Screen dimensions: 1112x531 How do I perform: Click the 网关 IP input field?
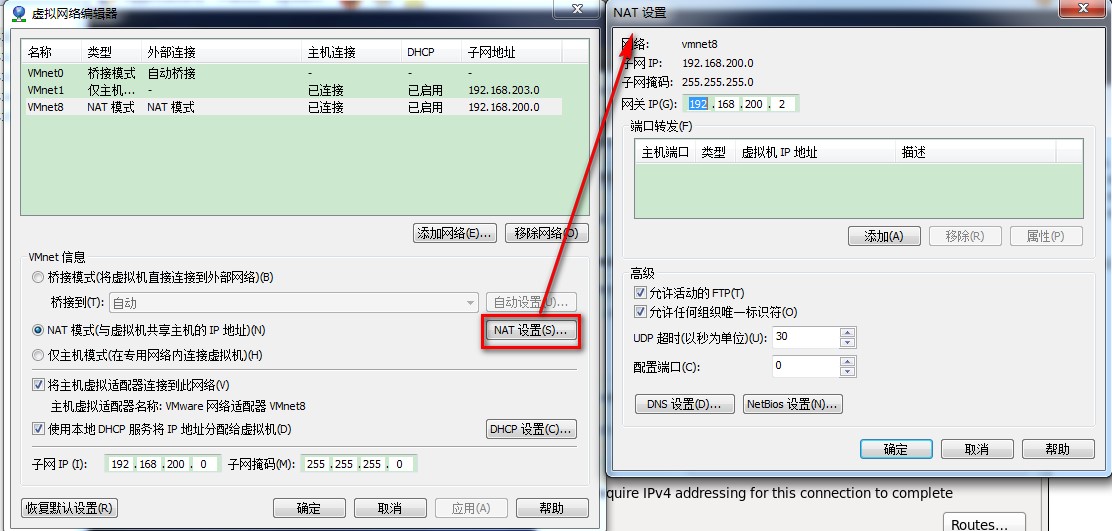[x=741, y=104]
